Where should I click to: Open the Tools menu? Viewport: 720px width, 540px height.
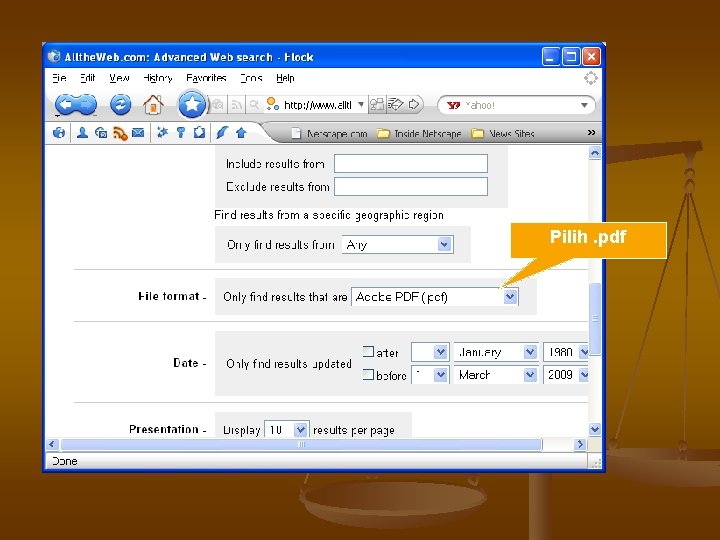click(251, 78)
